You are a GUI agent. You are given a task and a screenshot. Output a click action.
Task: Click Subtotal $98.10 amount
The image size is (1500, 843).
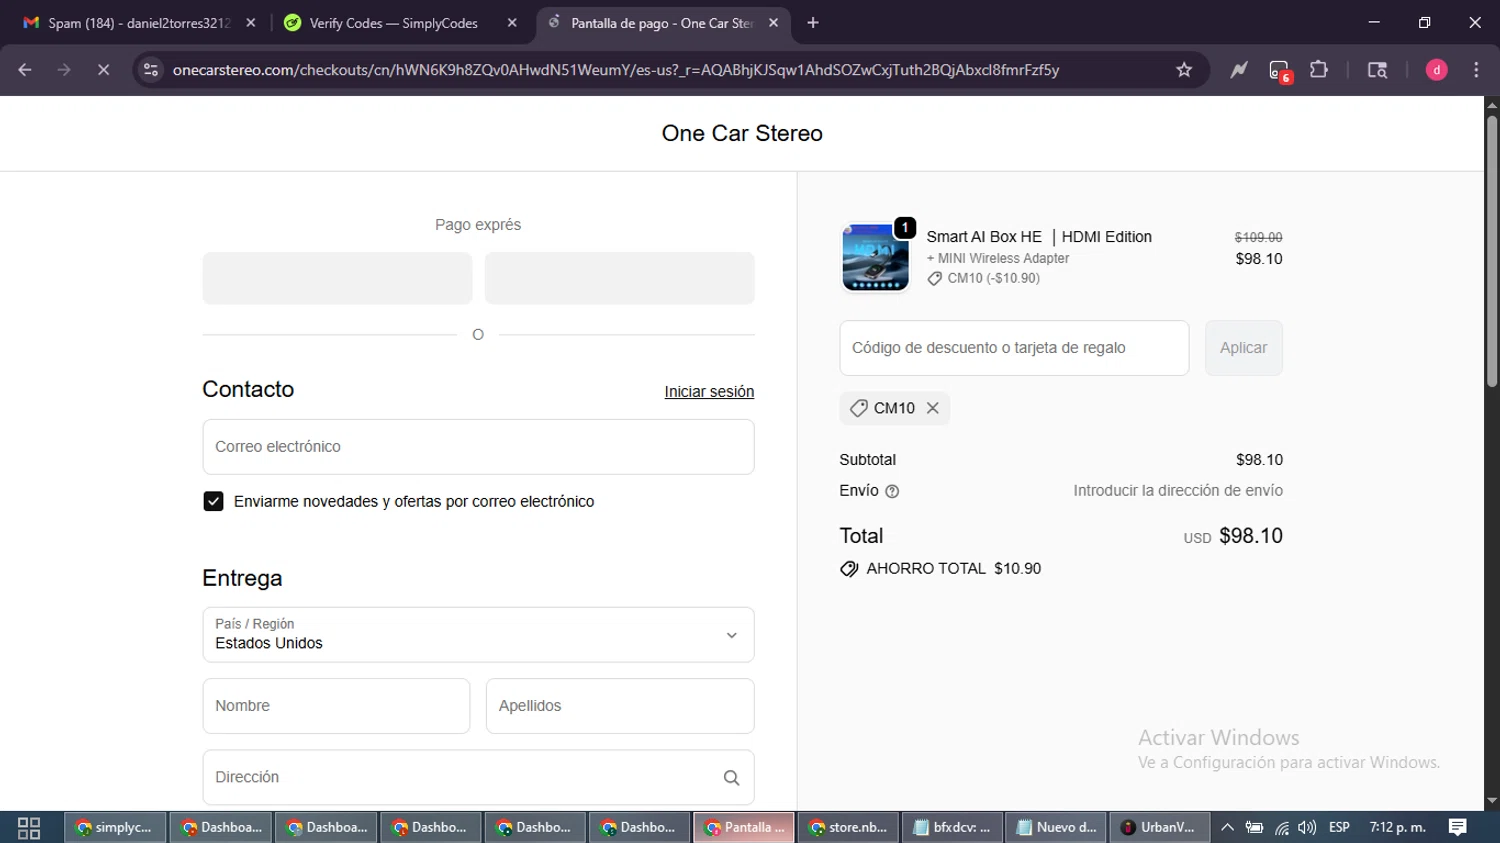[x=1259, y=460]
